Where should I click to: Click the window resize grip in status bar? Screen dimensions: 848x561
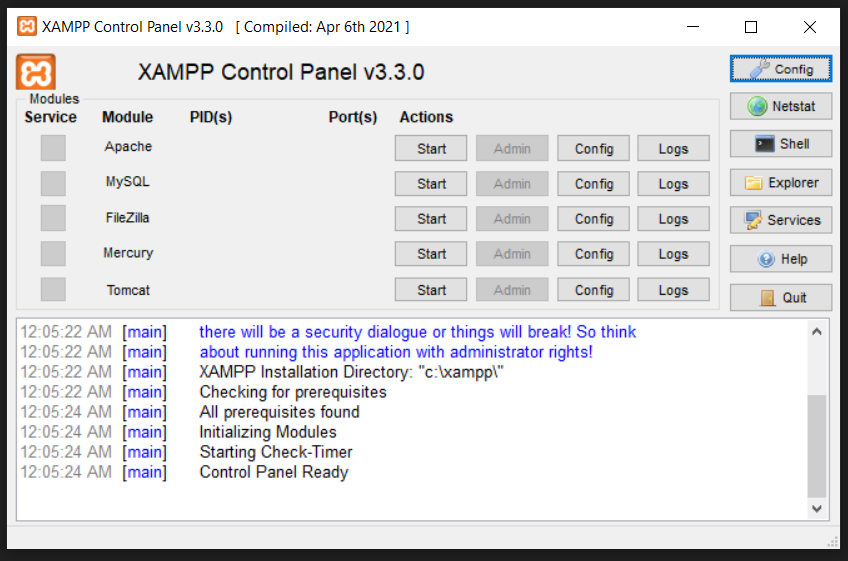point(833,542)
